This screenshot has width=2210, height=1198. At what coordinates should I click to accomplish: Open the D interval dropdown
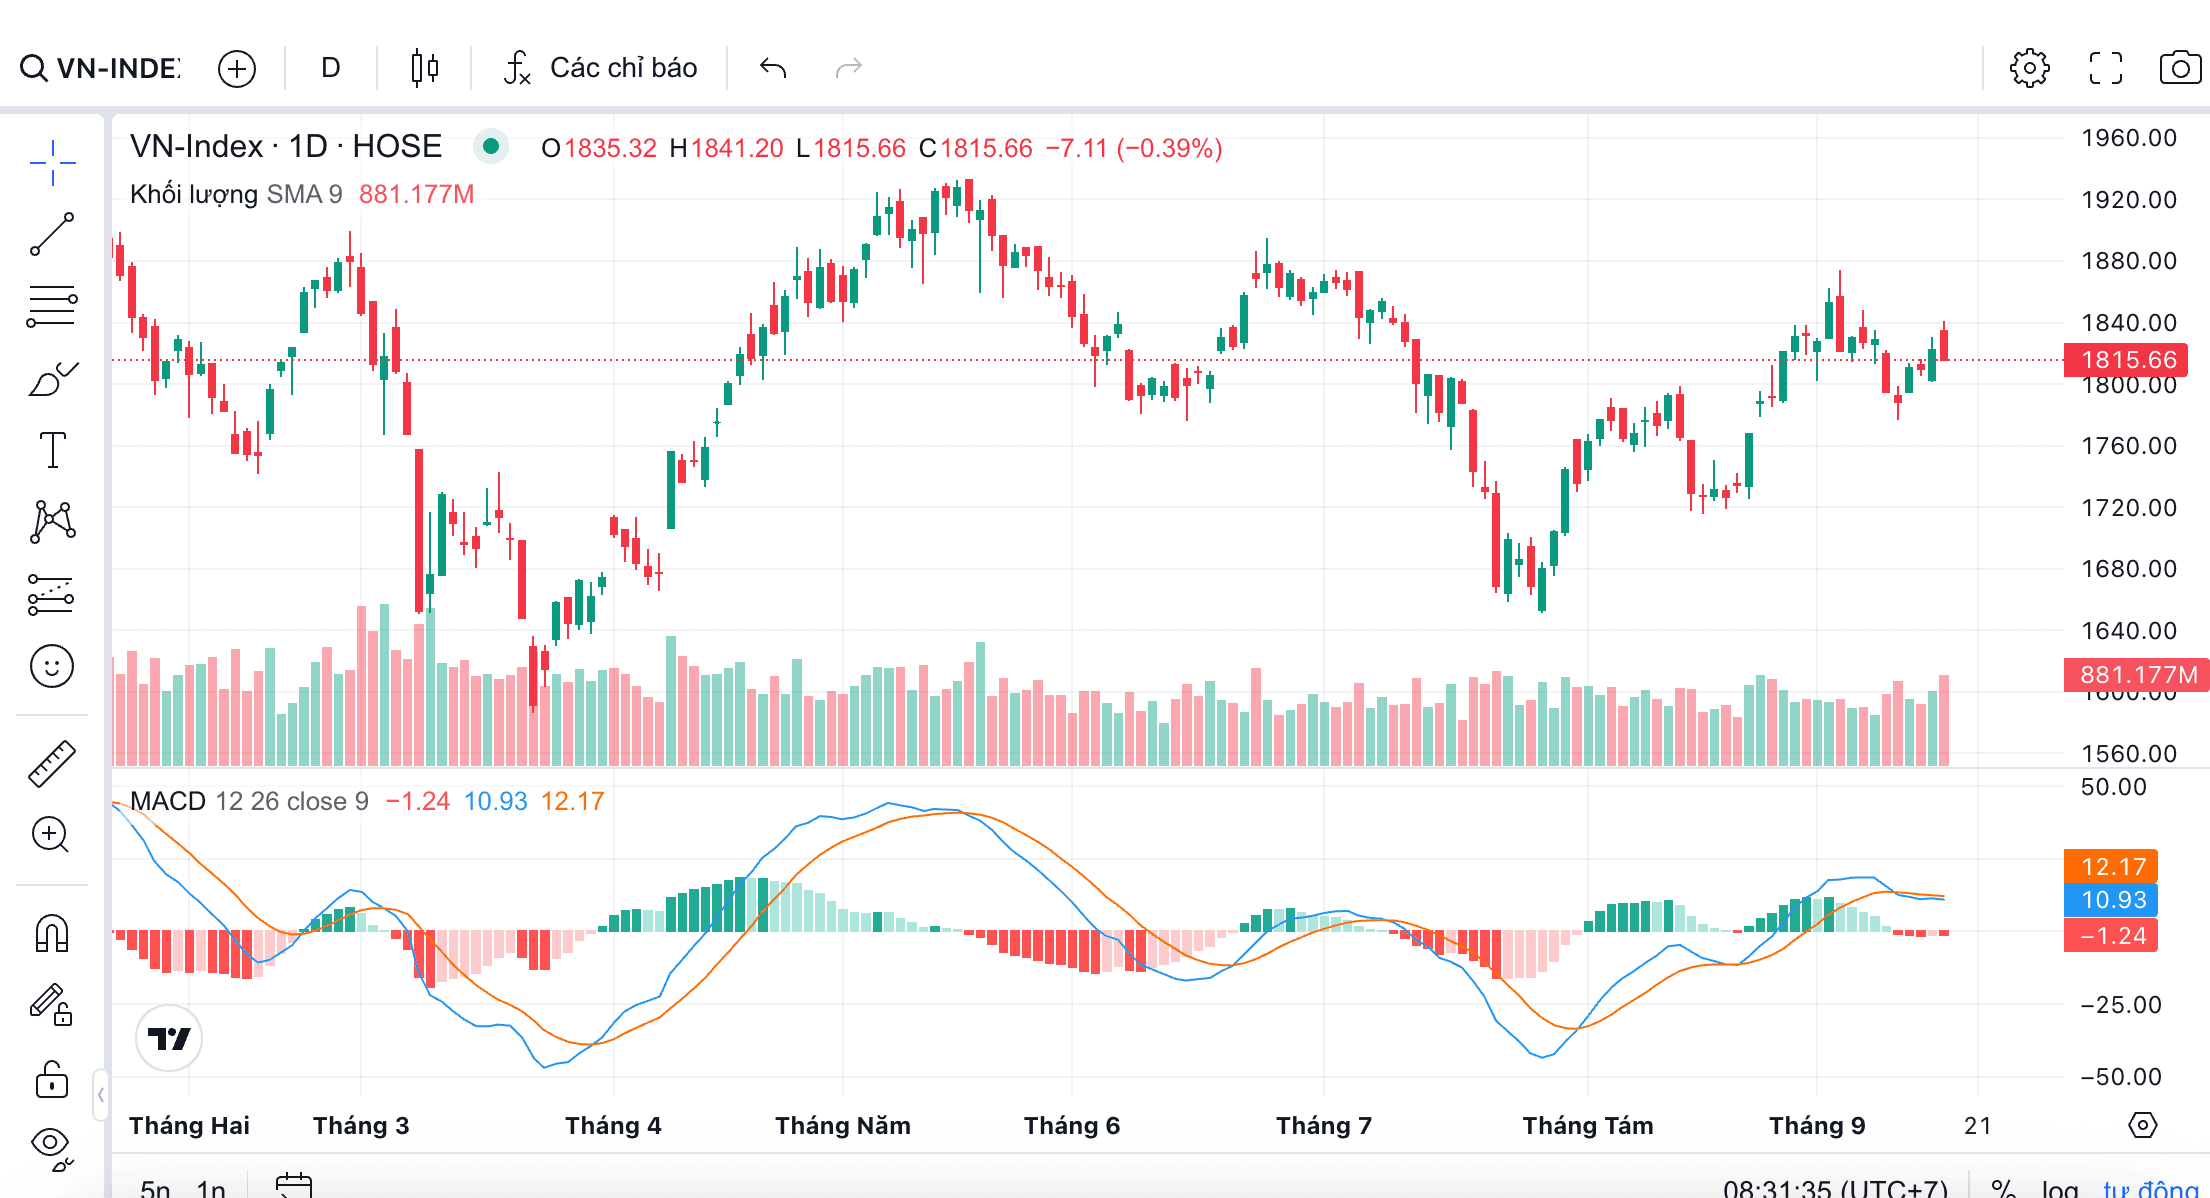point(331,68)
